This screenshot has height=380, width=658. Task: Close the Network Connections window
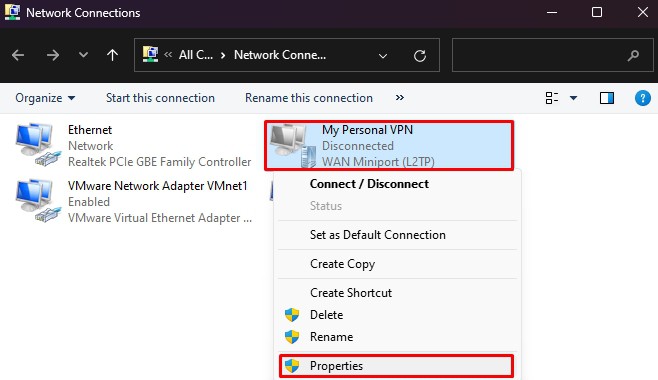click(642, 13)
